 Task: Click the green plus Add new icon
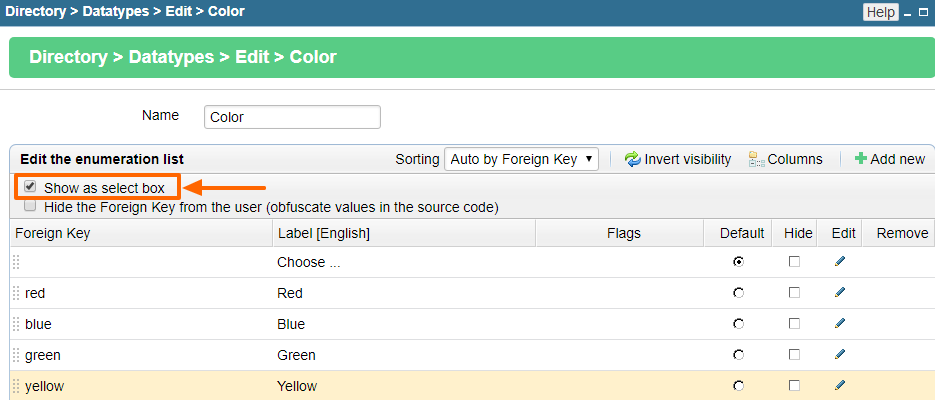point(860,159)
